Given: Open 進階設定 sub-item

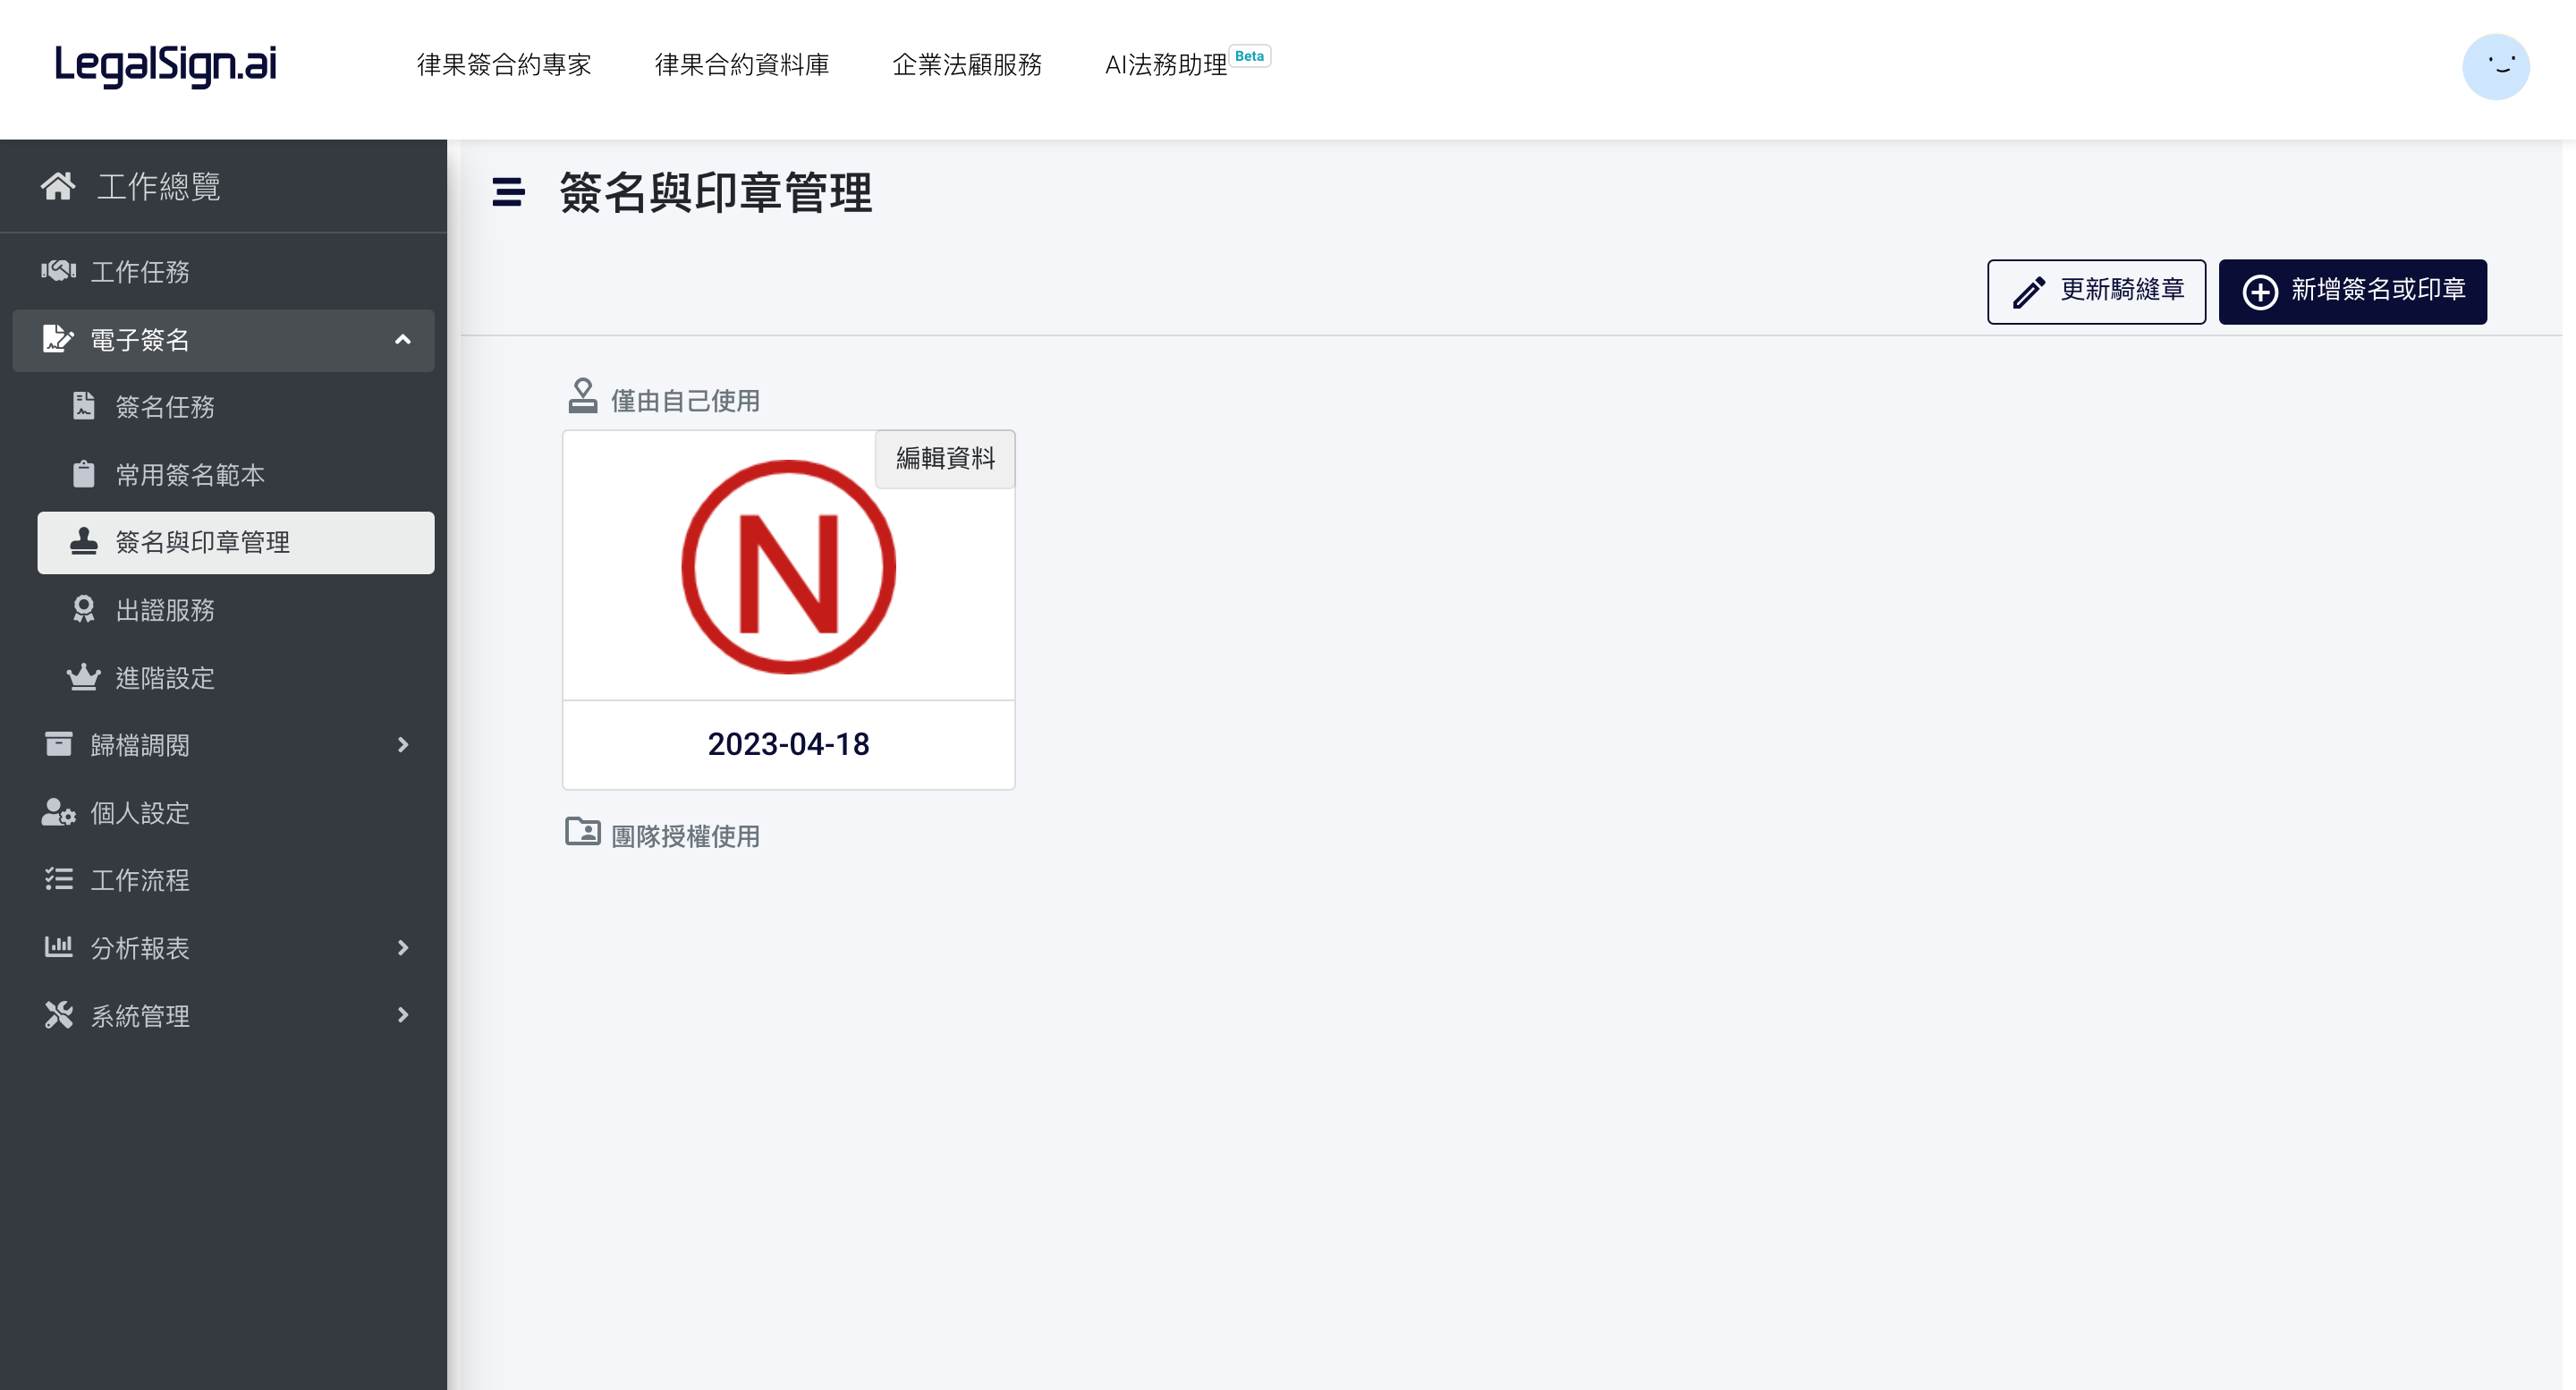Looking at the screenshot, I should click(x=165, y=678).
